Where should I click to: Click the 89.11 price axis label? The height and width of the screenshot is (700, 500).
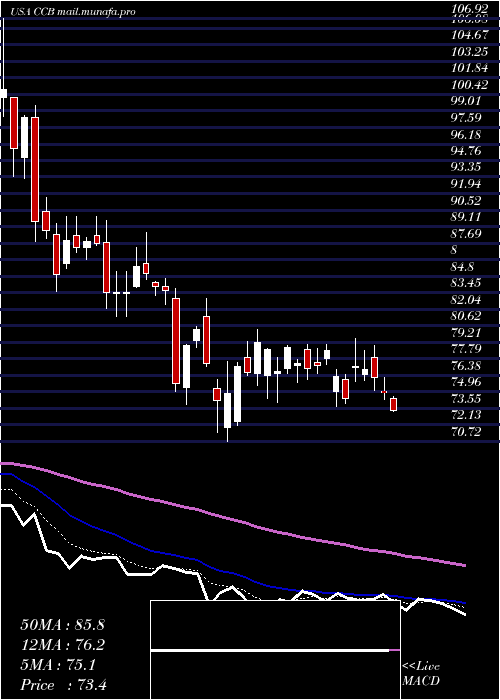tap(467, 217)
